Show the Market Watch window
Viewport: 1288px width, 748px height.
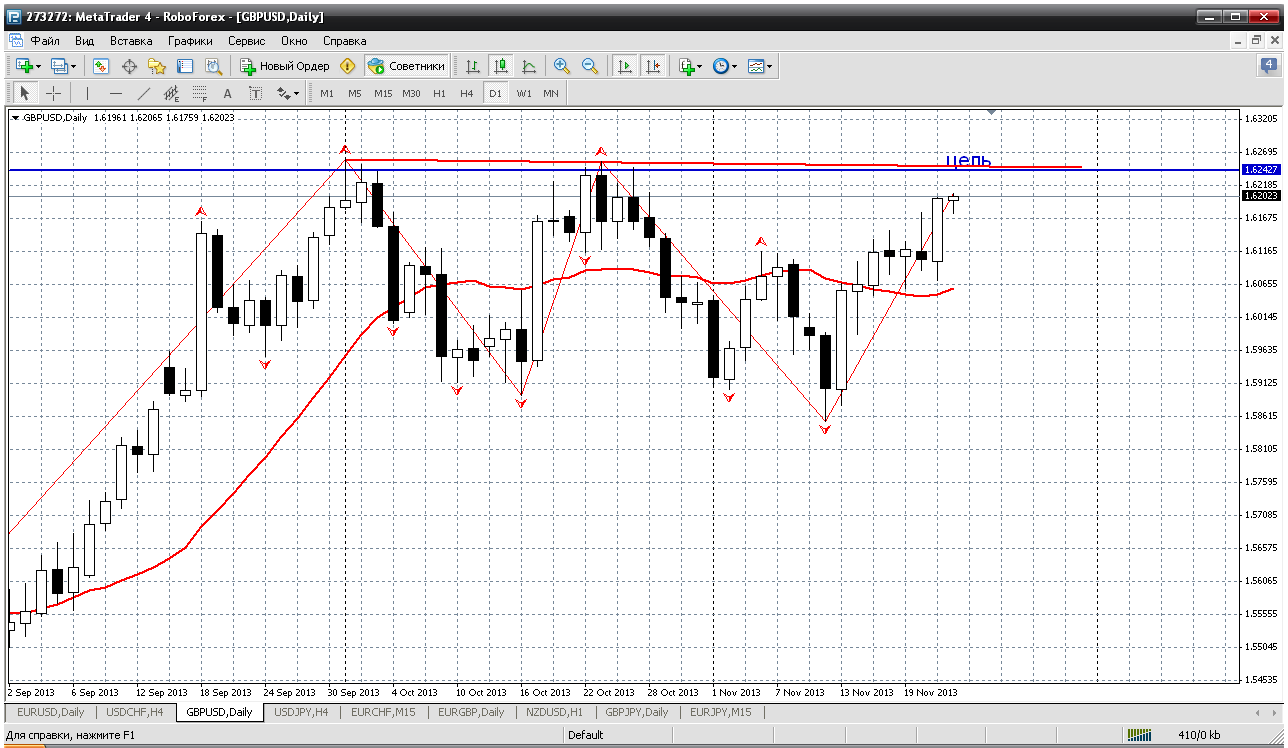tap(101, 66)
